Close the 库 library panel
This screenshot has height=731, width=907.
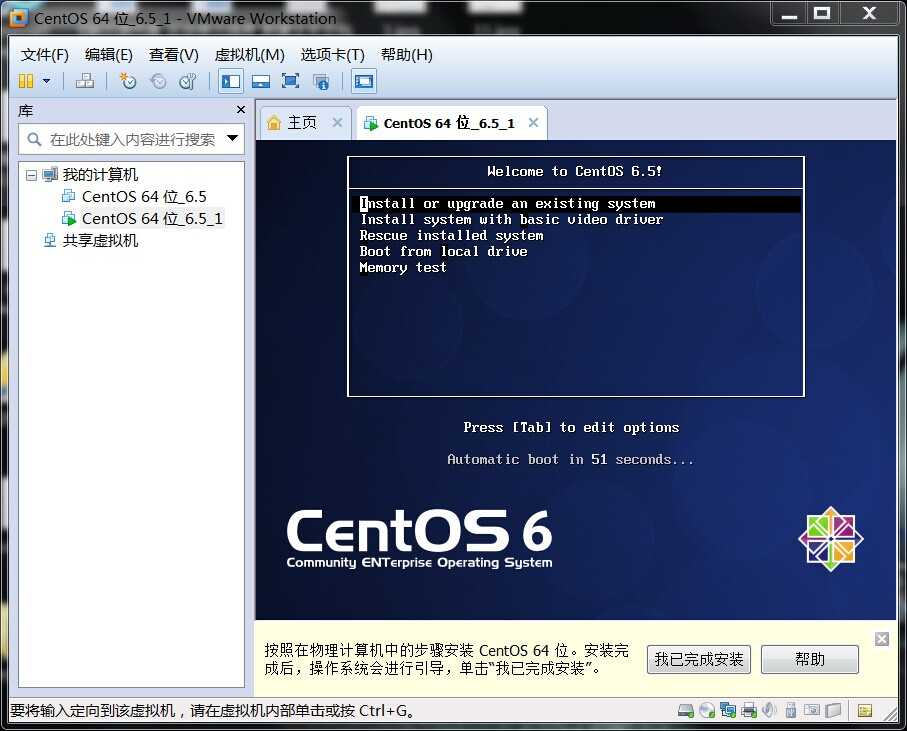tap(241, 109)
